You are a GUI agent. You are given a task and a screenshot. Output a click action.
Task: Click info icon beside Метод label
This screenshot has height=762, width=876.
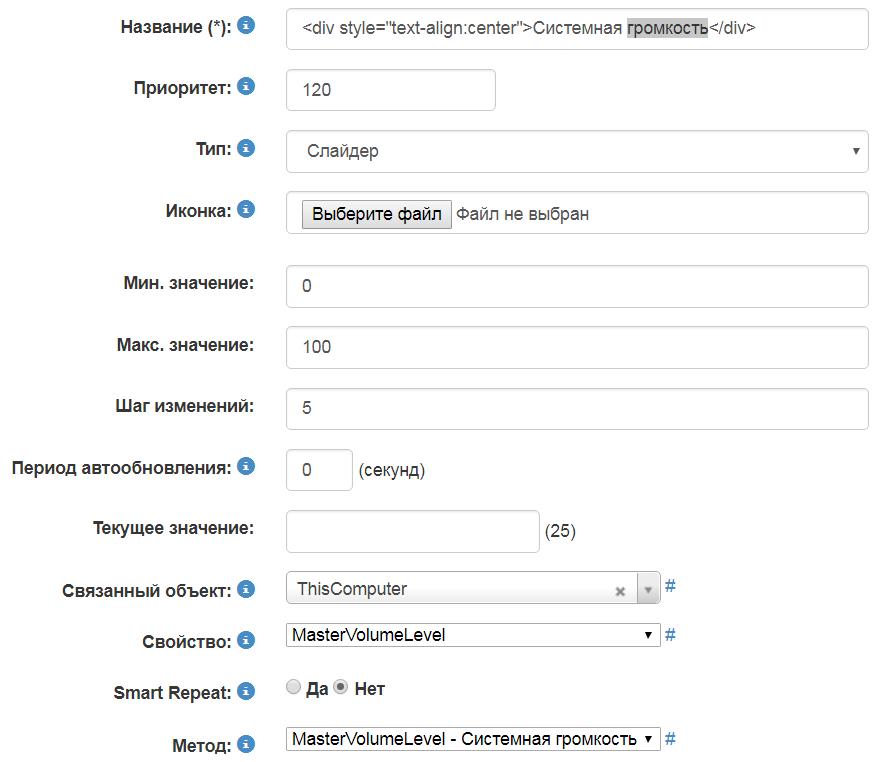tap(246, 743)
